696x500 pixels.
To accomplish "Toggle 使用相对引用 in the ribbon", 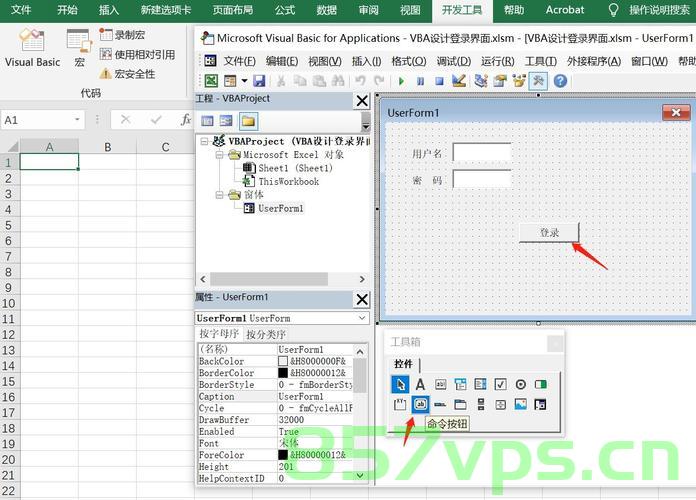I will point(137,54).
